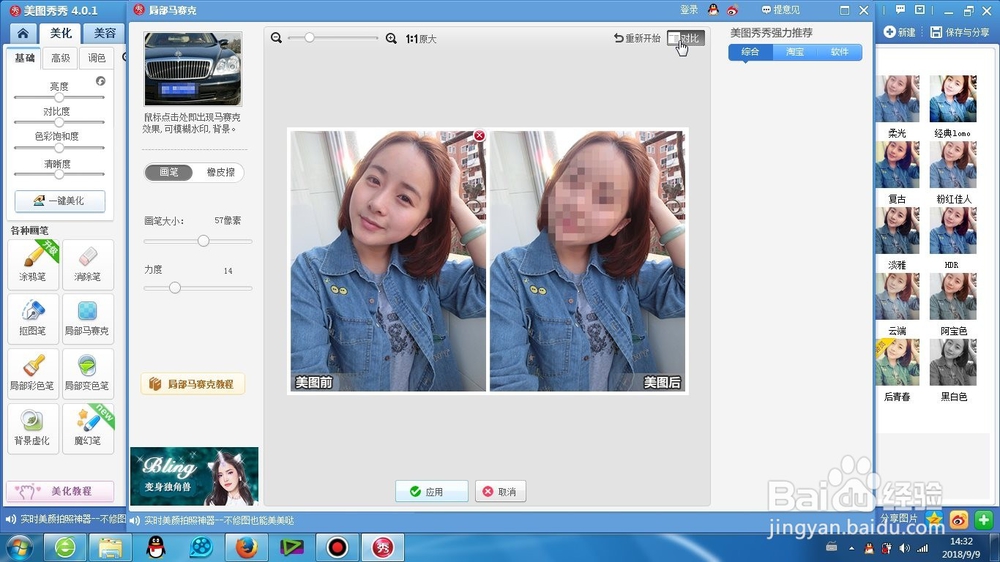Reset brightness with the small refresh icon

point(101,81)
